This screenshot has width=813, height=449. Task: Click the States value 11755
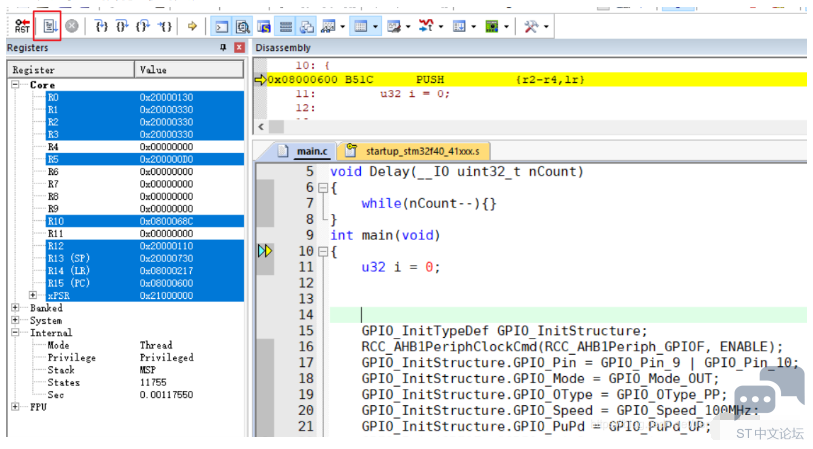click(x=153, y=382)
